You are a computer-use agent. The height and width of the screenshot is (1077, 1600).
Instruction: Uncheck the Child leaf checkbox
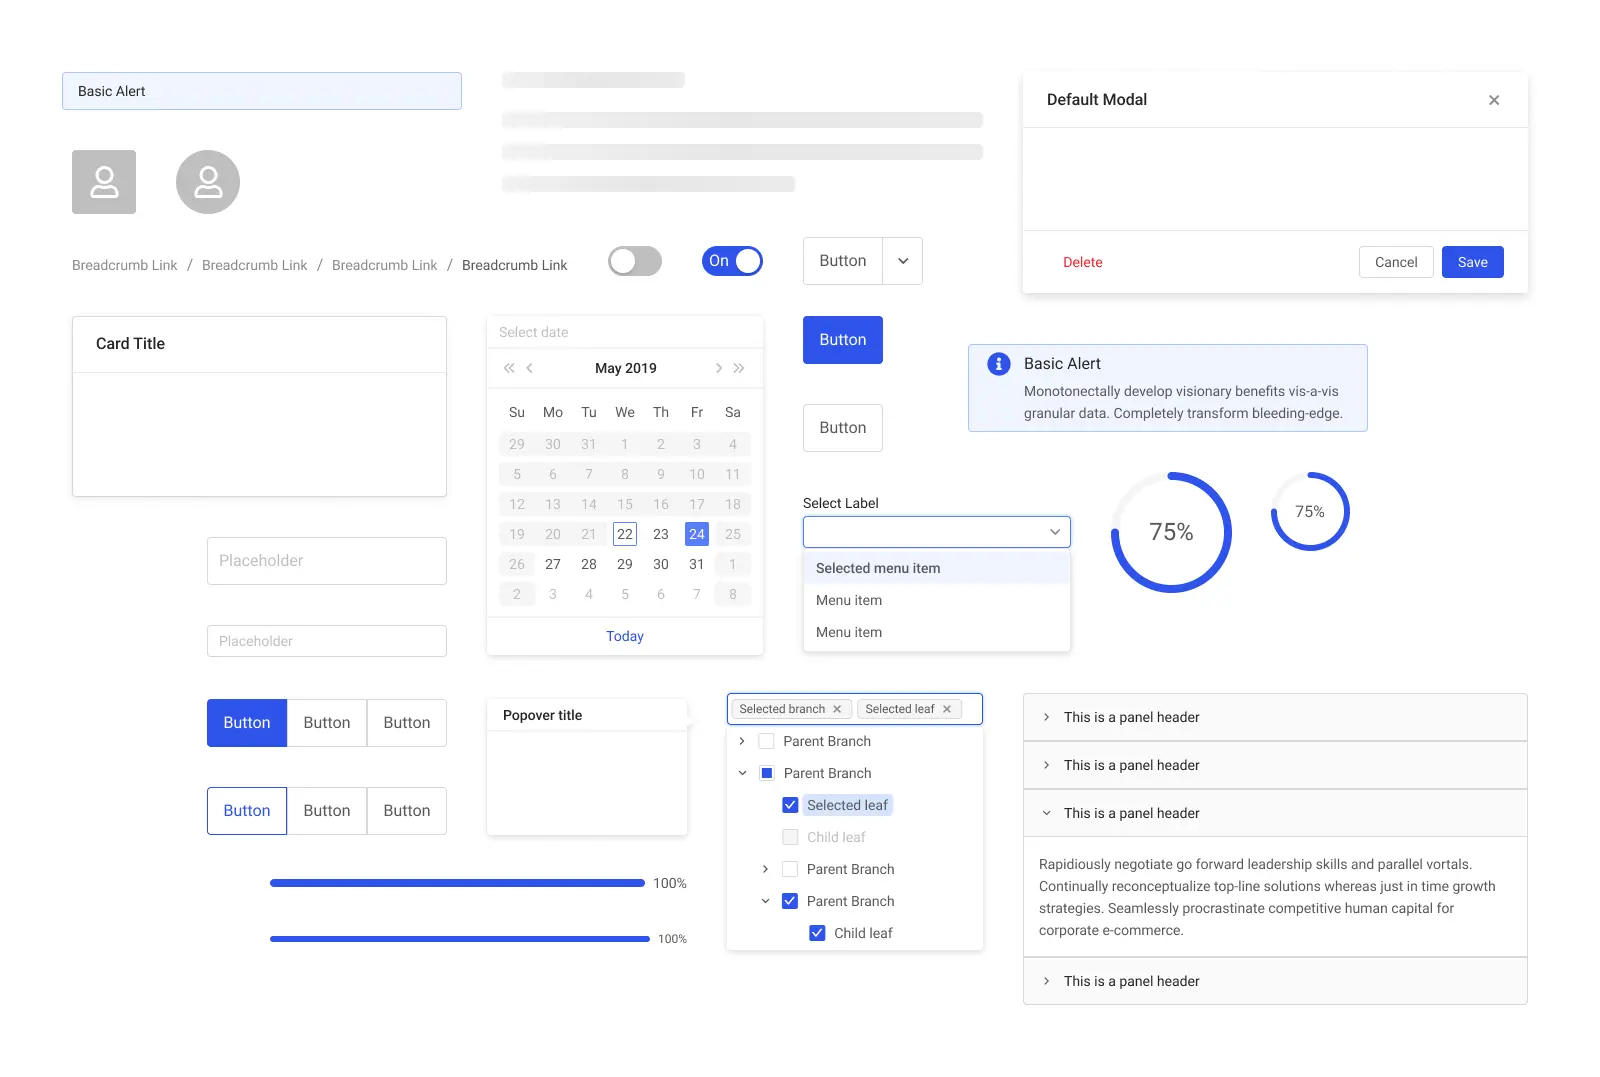[818, 932]
